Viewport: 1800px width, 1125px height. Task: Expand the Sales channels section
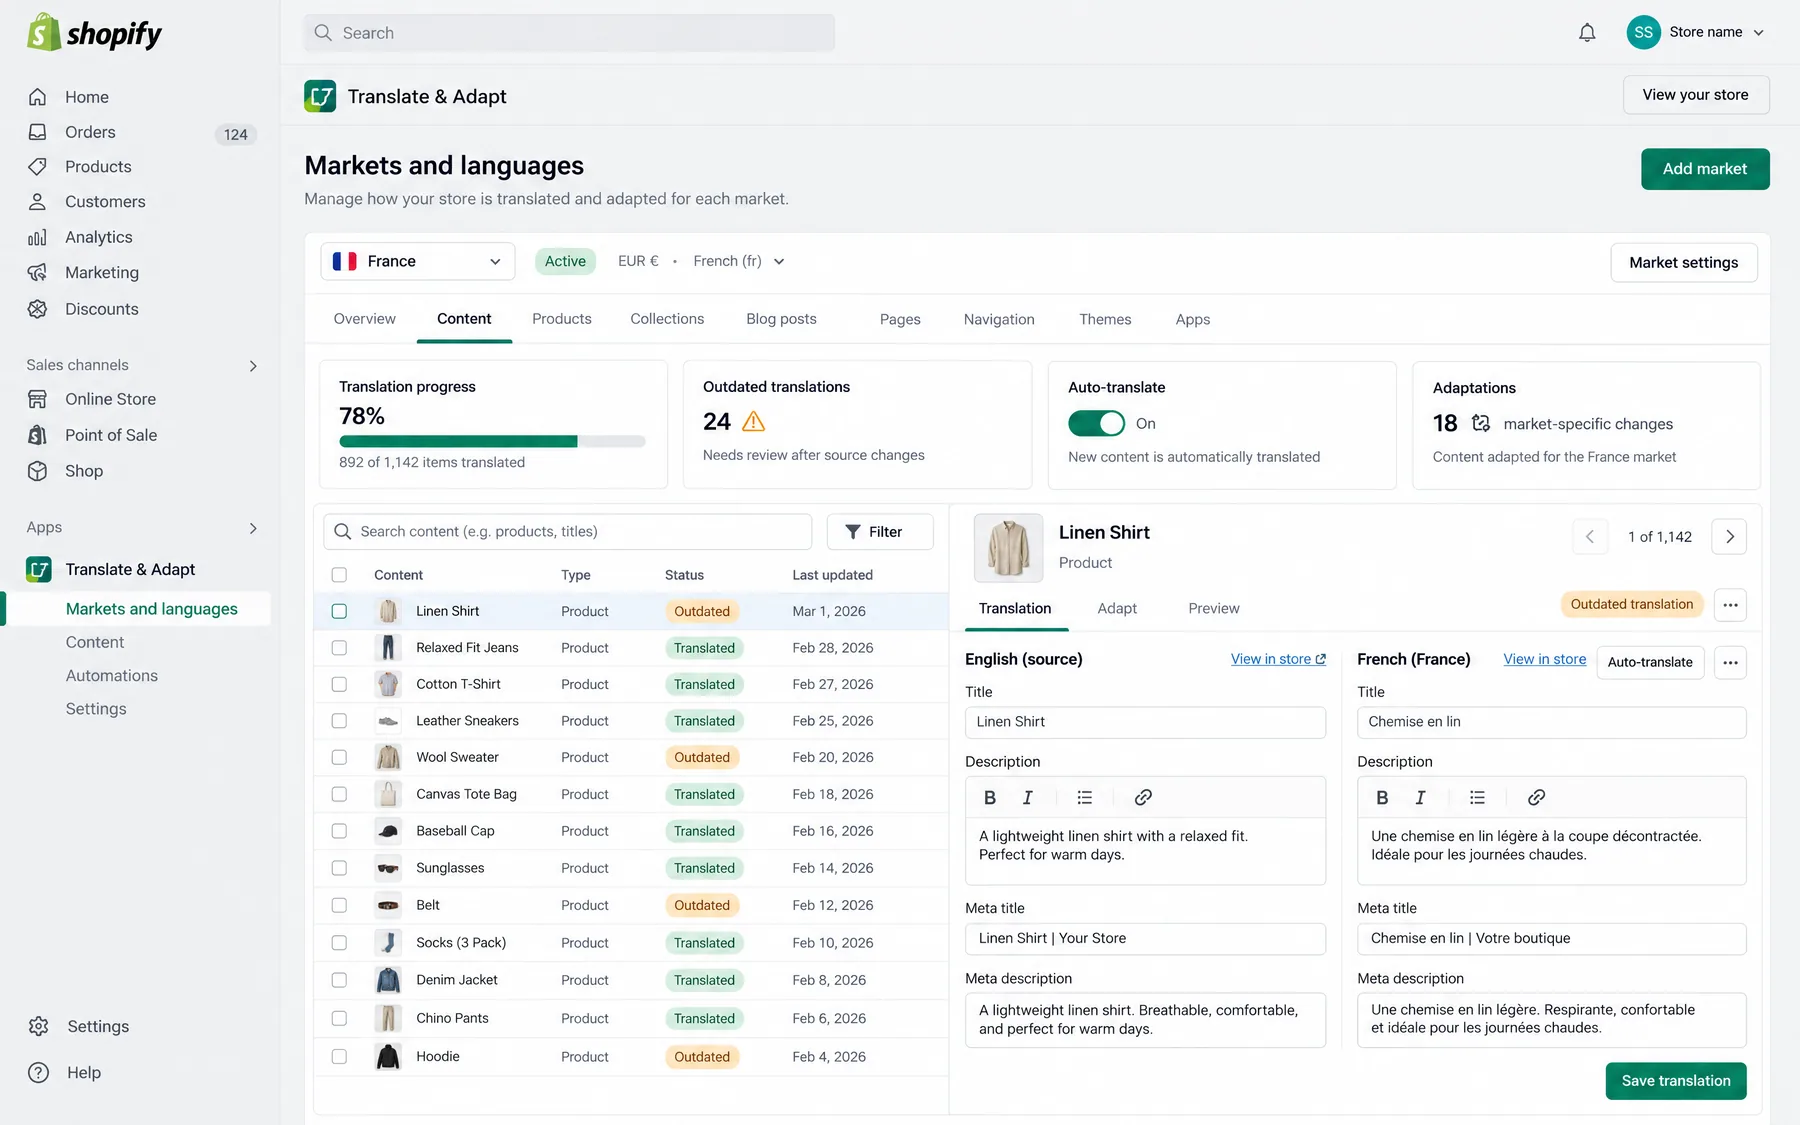click(x=253, y=366)
